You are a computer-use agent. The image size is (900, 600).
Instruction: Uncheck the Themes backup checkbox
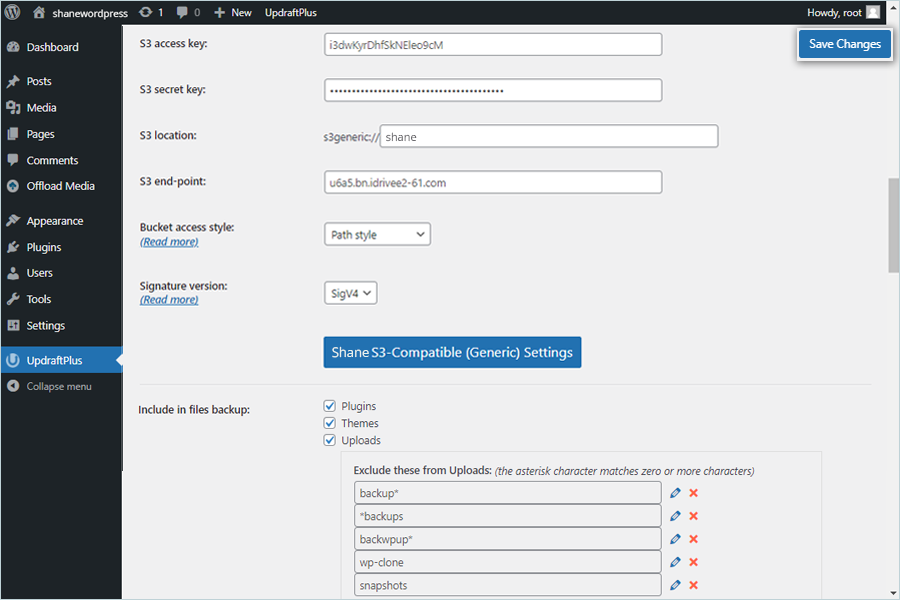click(x=329, y=423)
